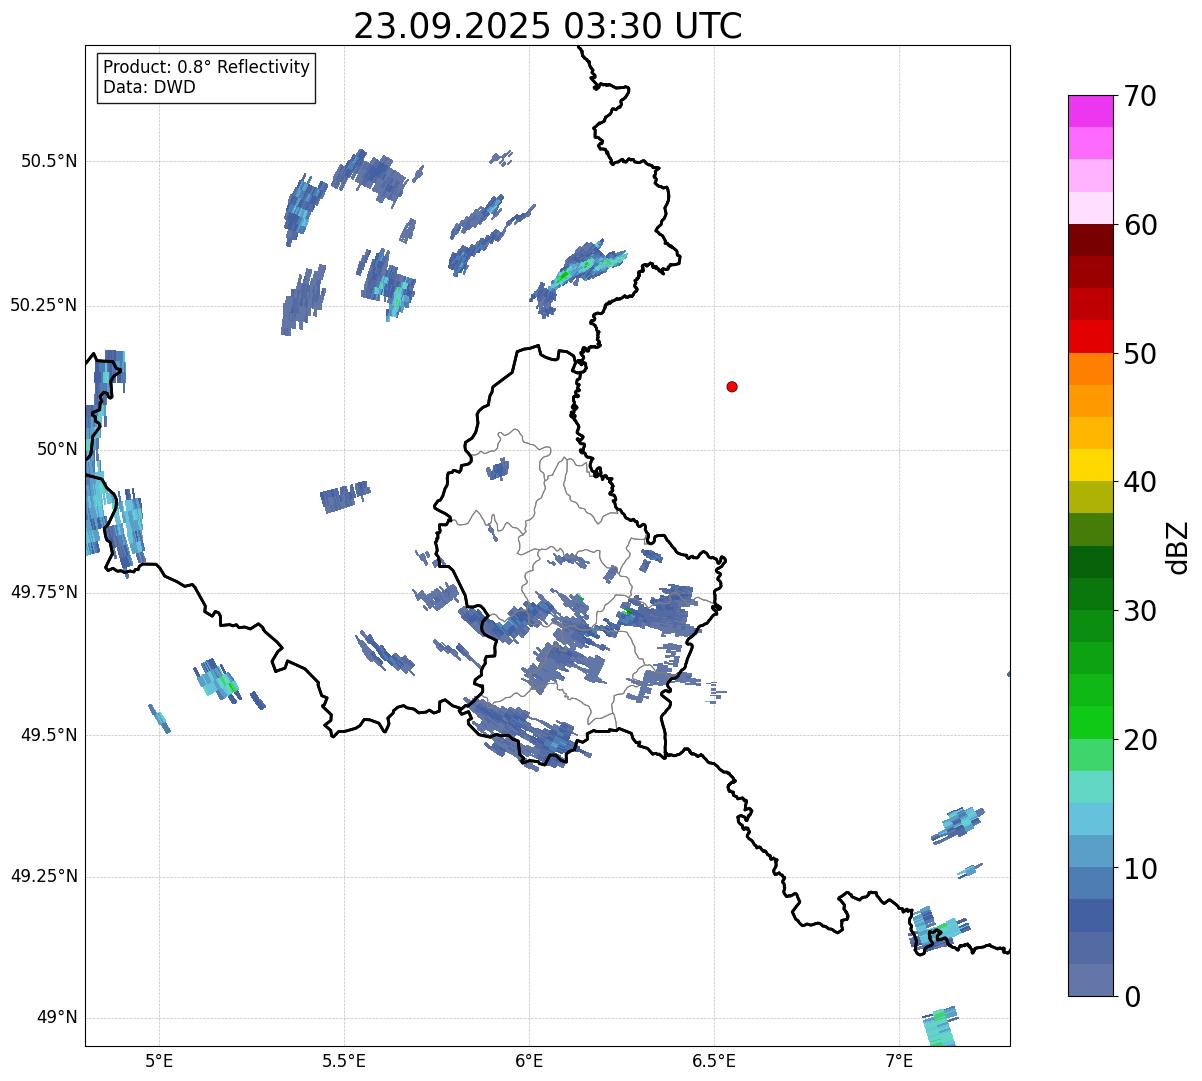Click the yellow colorbar segment above 40
Viewport: 1202px width, 1081px height.
[x=1090, y=465]
